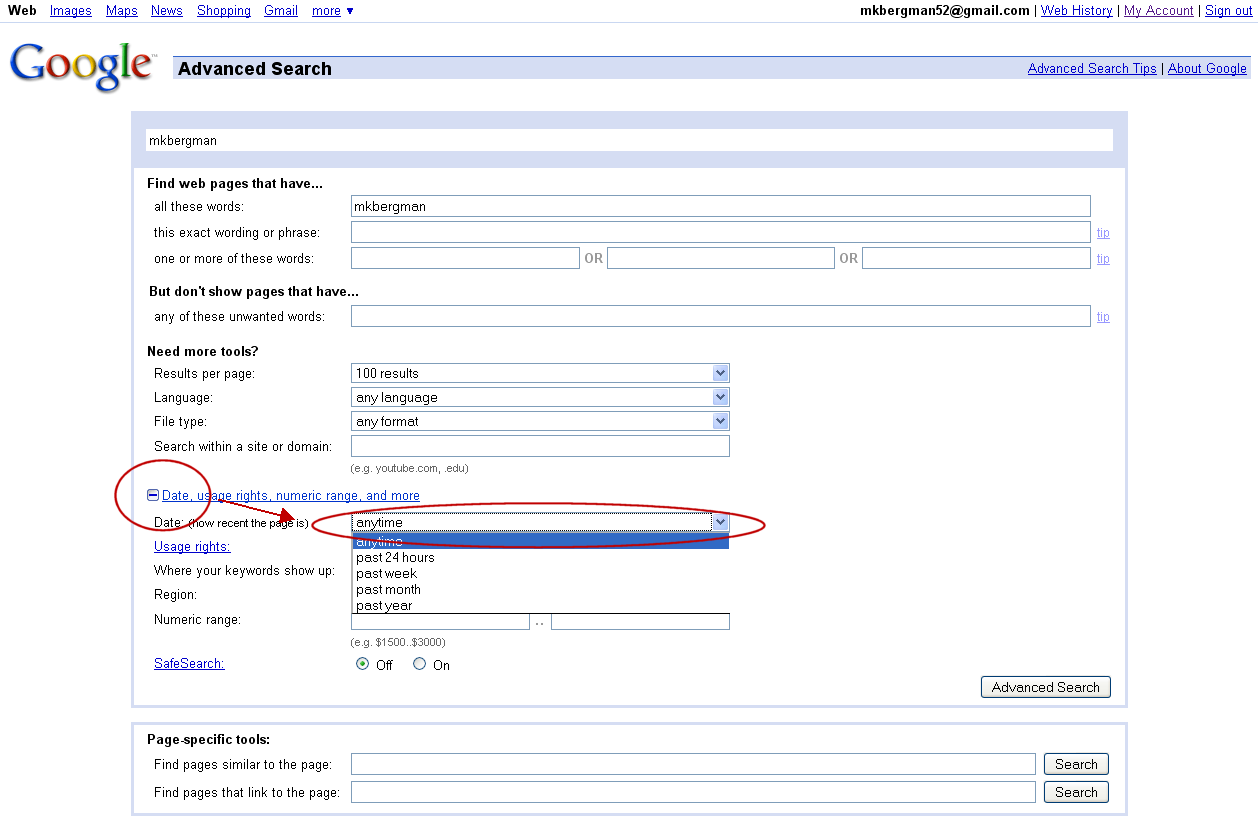This screenshot has width=1258, height=824.
Task: Select 'past month' date option
Action: click(540, 589)
